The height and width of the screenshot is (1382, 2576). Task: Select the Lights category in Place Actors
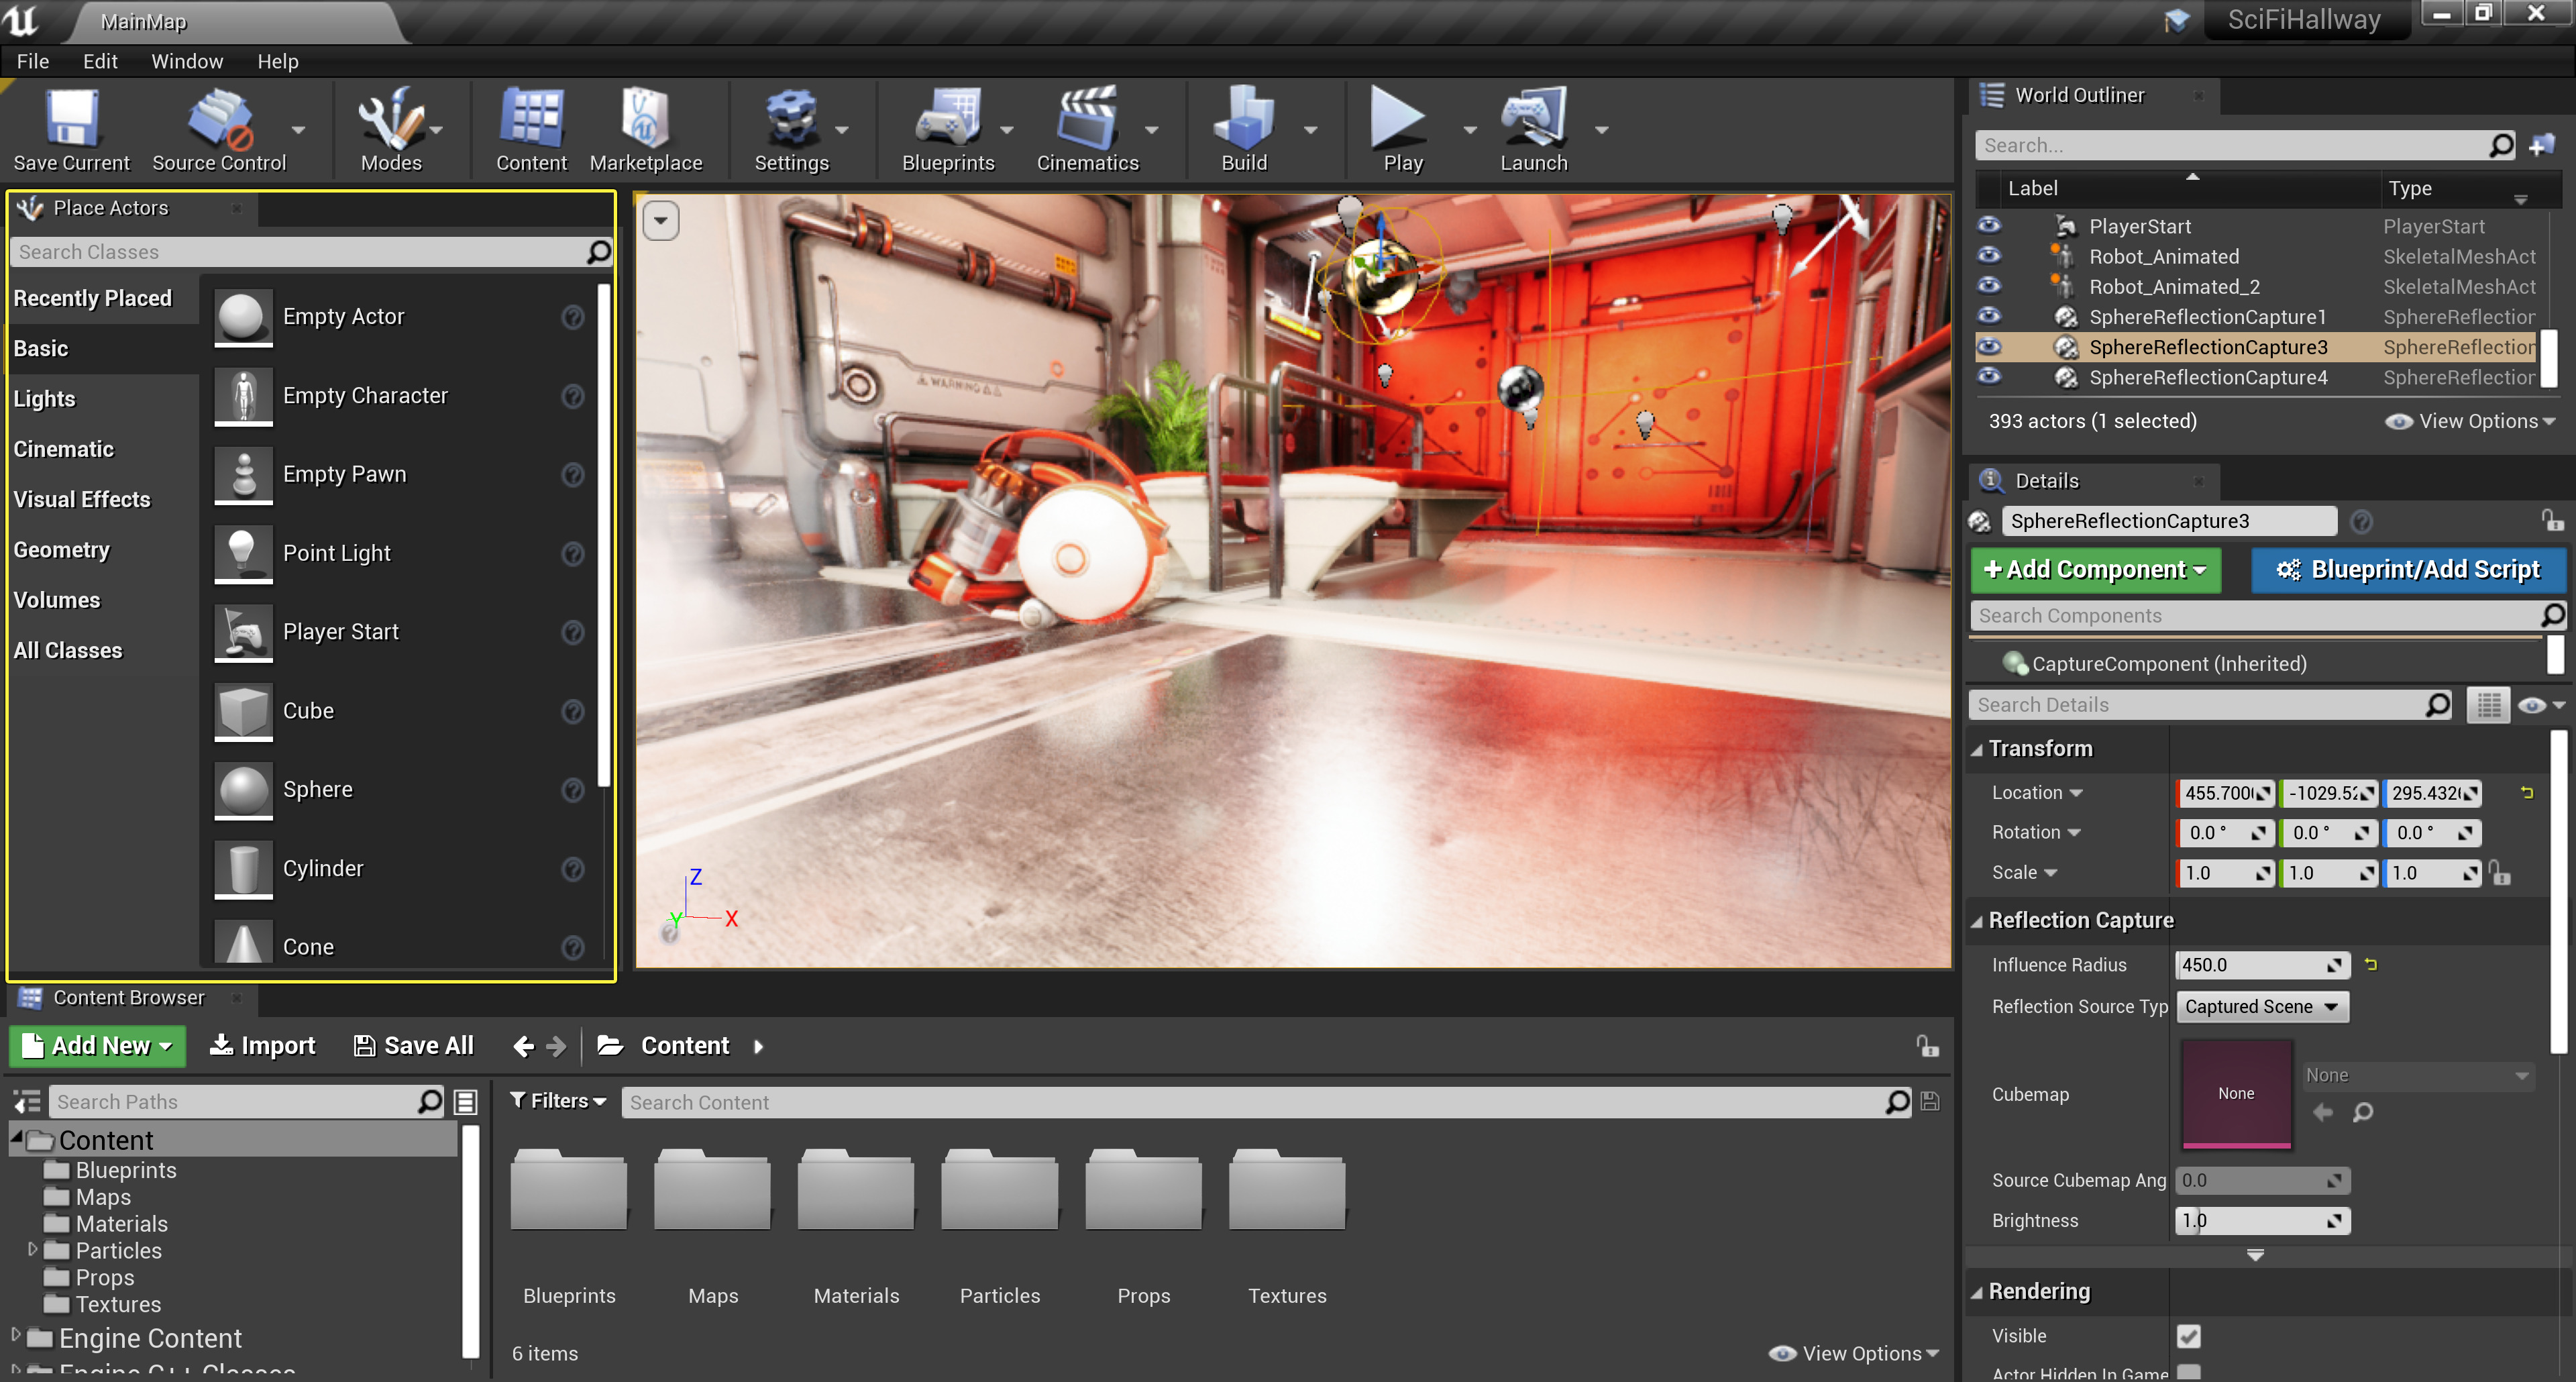click(x=45, y=399)
